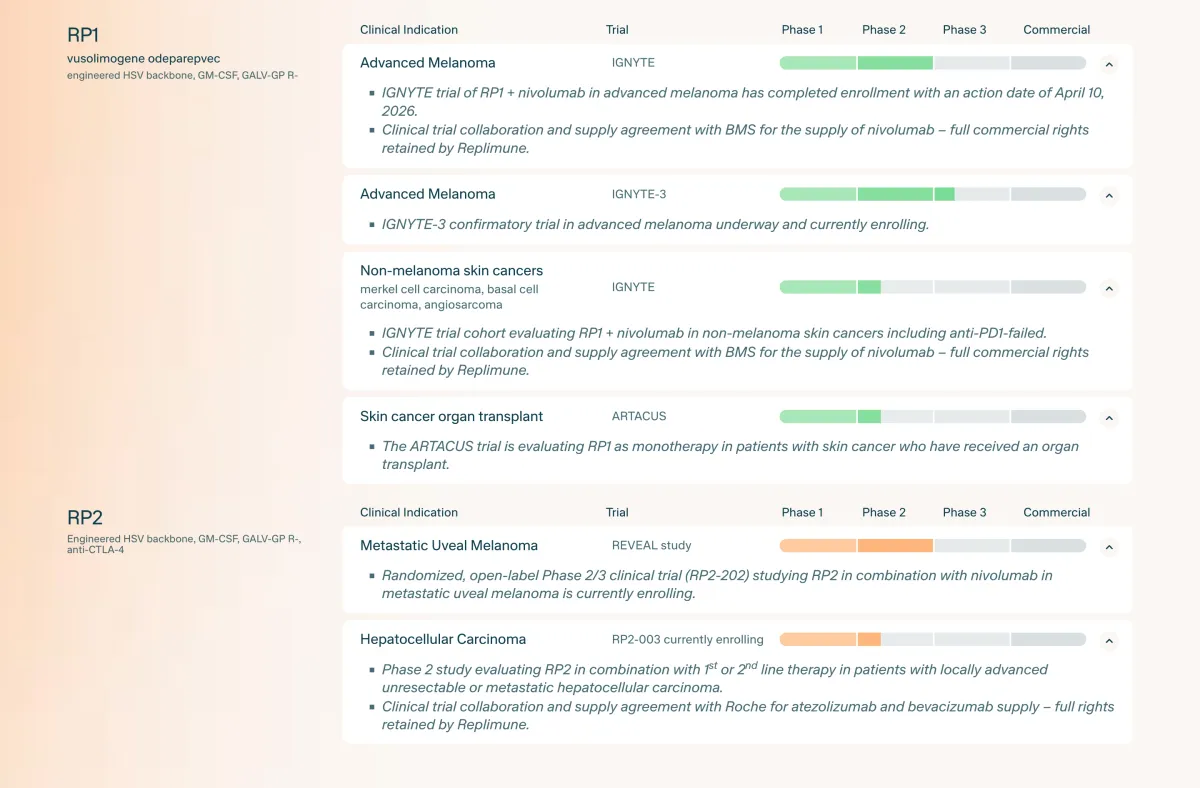Click the REVEAL study trial name

pos(651,546)
